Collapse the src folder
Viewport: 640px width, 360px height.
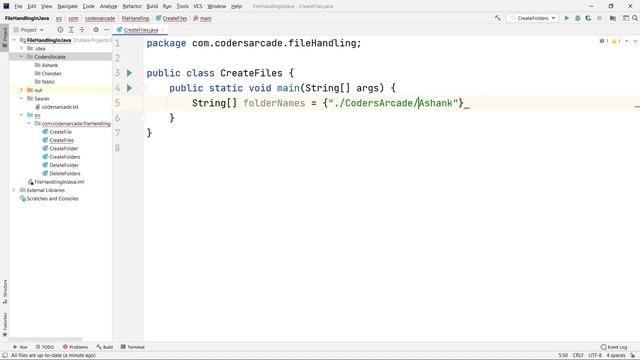22,115
